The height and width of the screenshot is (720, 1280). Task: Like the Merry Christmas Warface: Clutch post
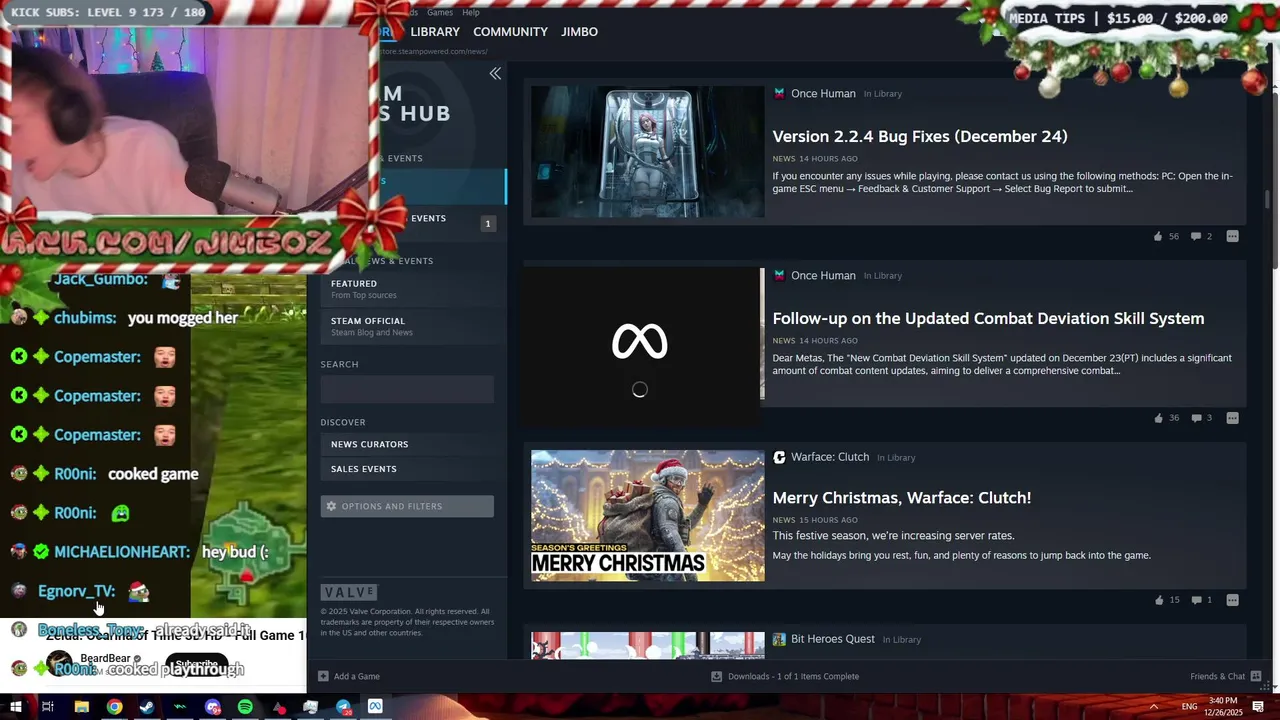tap(1159, 601)
